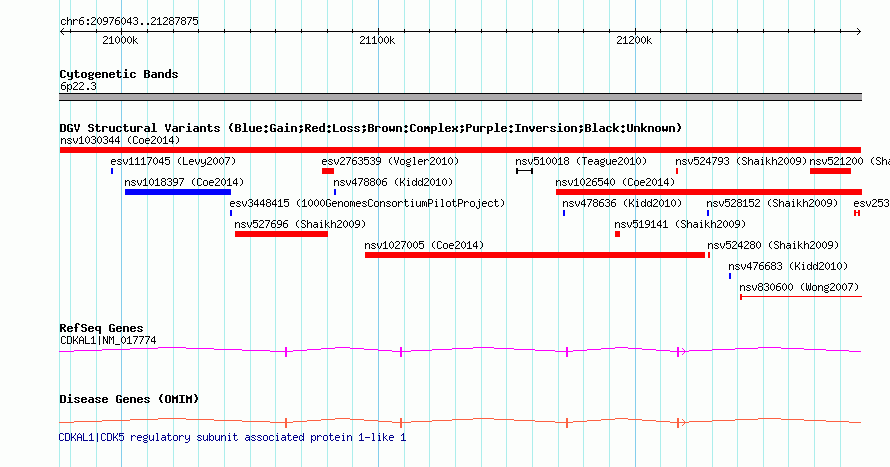Click the nsv1027005 (Coe2014) label
Viewport: 890px width, 467px height.
click(x=424, y=245)
